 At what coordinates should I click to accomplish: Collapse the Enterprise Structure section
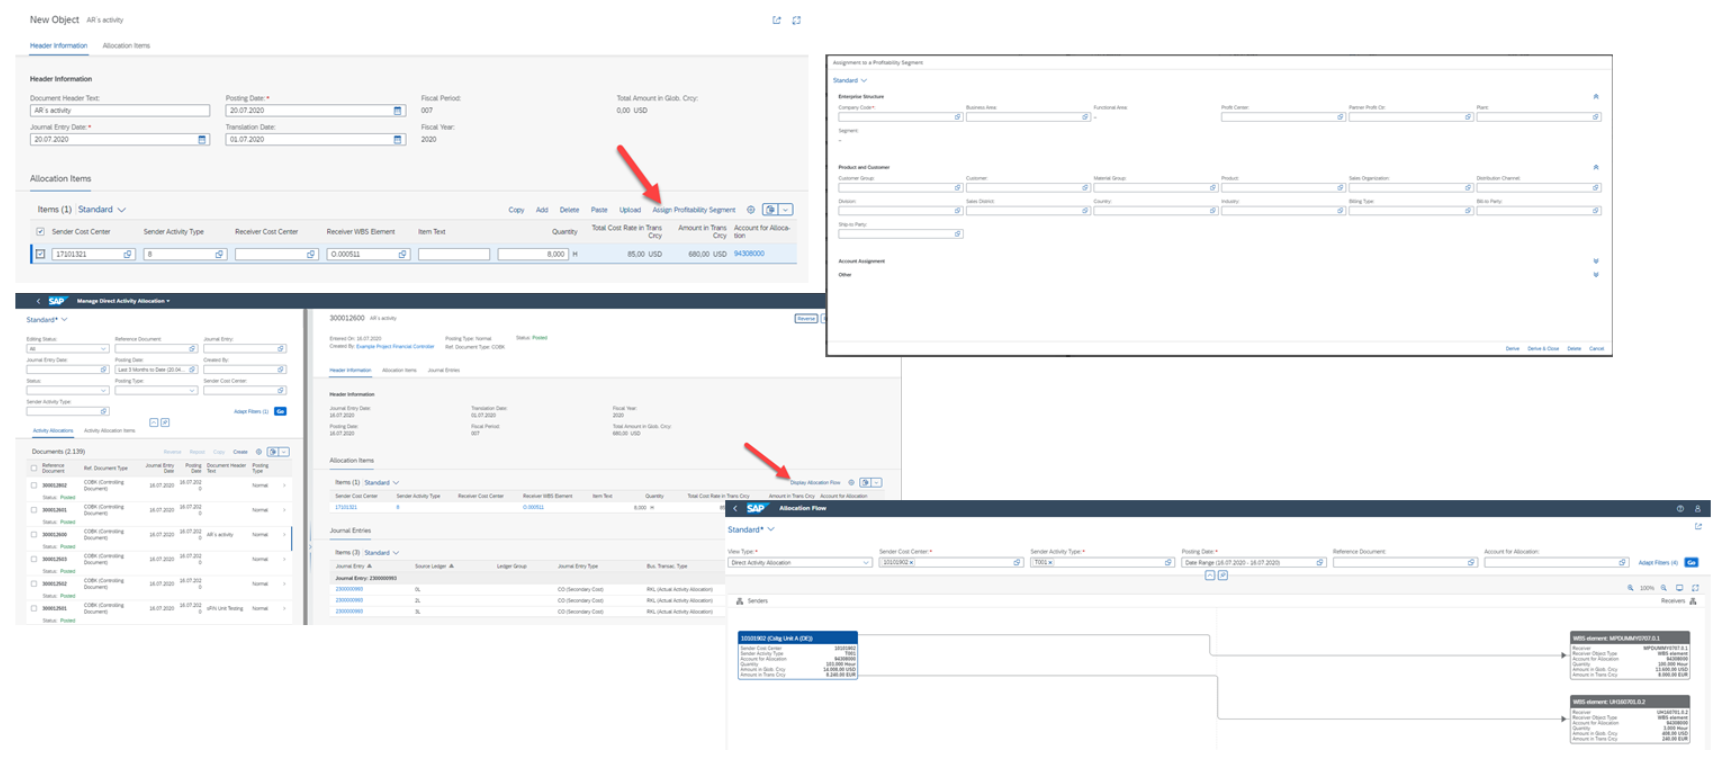1595,97
